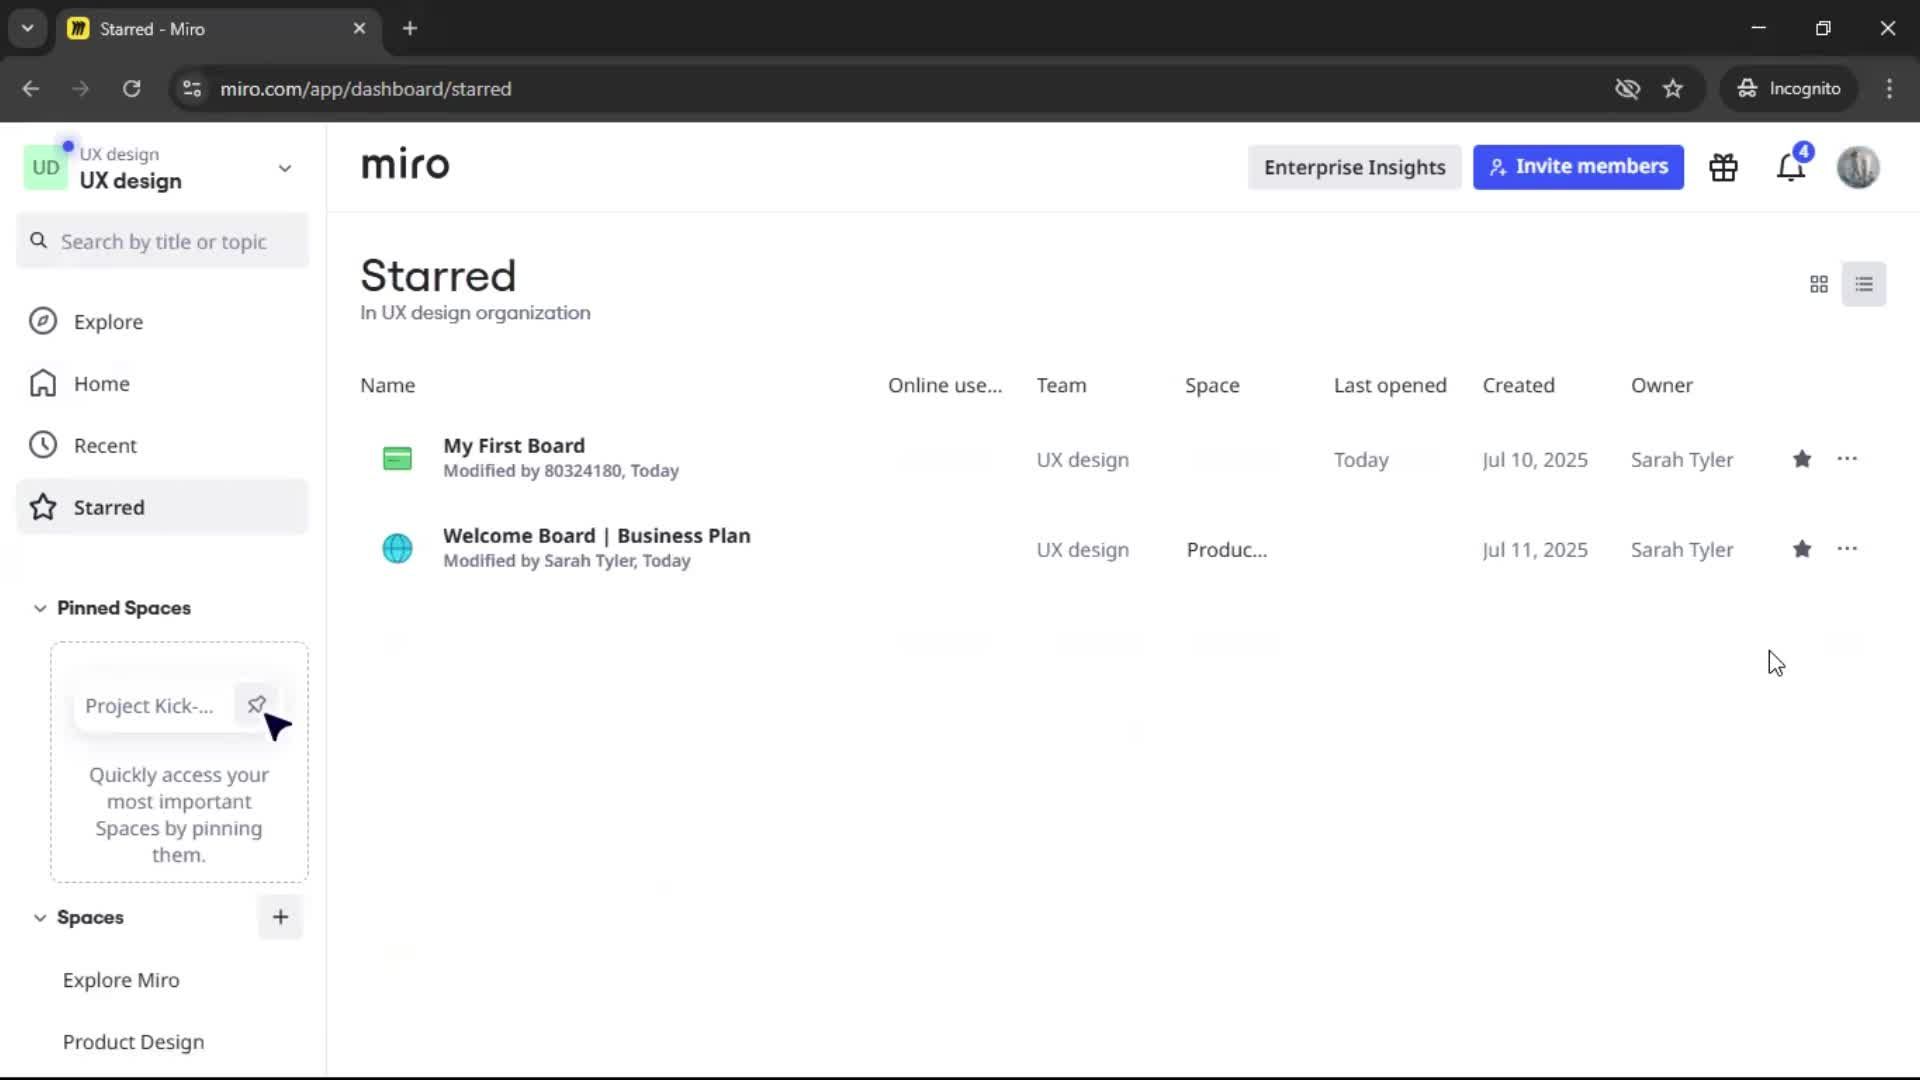The image size is (1920, 1080).
Task: Collapse the Pinned Spaces section
Action: click(40, 608)
